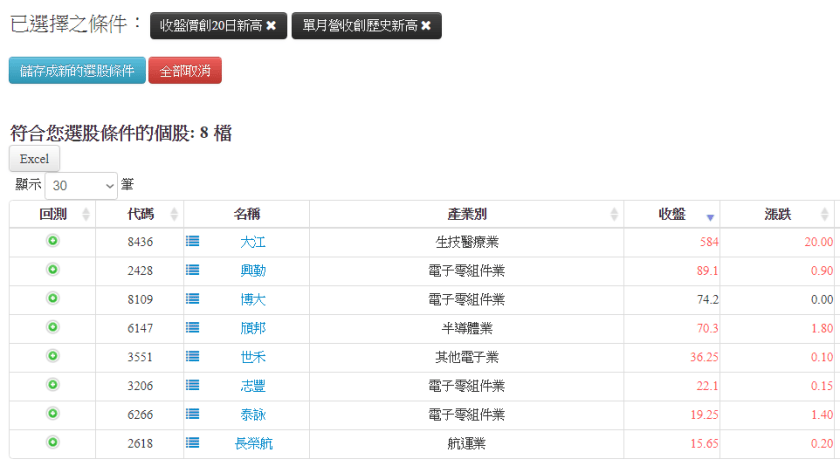Sort table by 收盤 column header
The image size is (840, 466).
pos(672,215)
